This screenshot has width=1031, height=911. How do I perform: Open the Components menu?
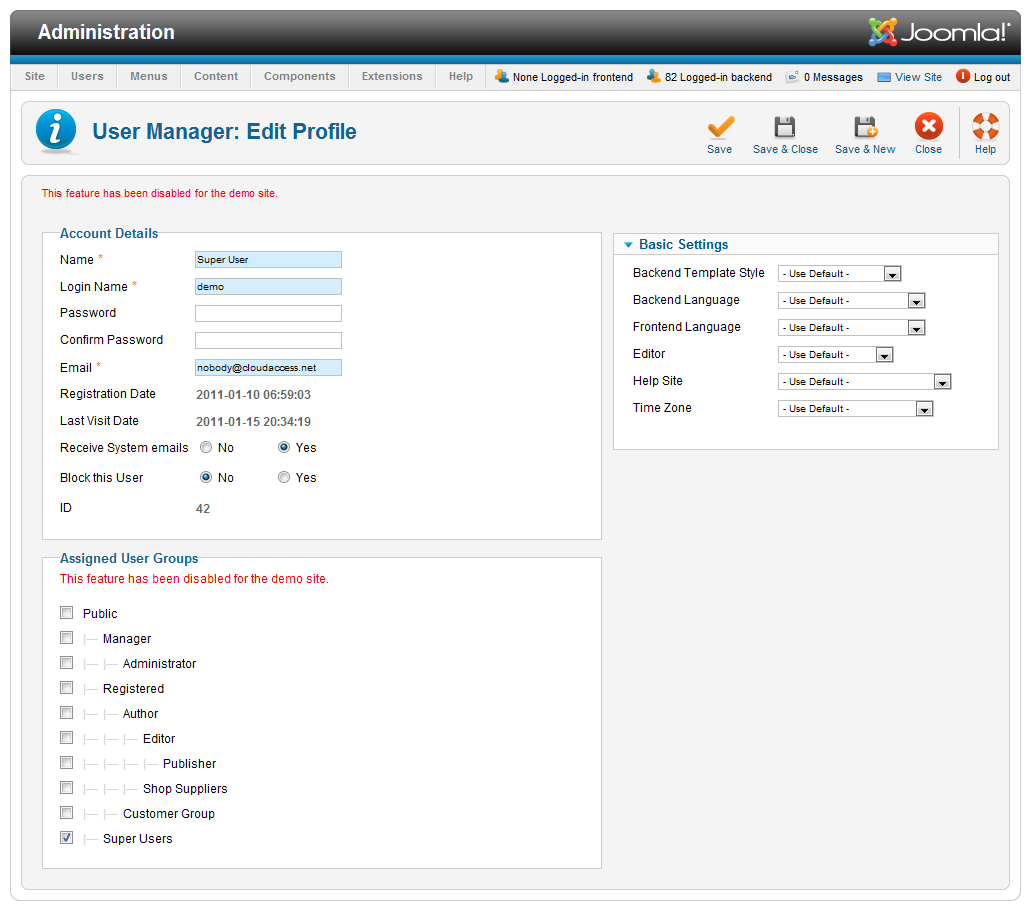tap(299, 76)
